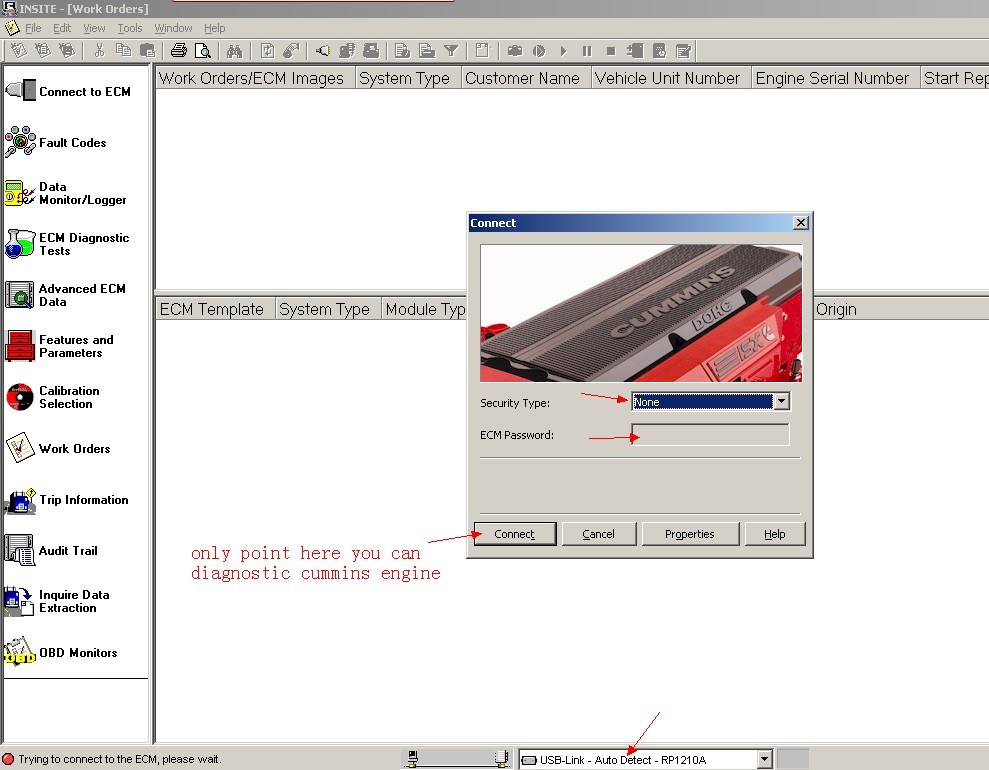
Task: Open the Window menu
Action: pos(174,28)
